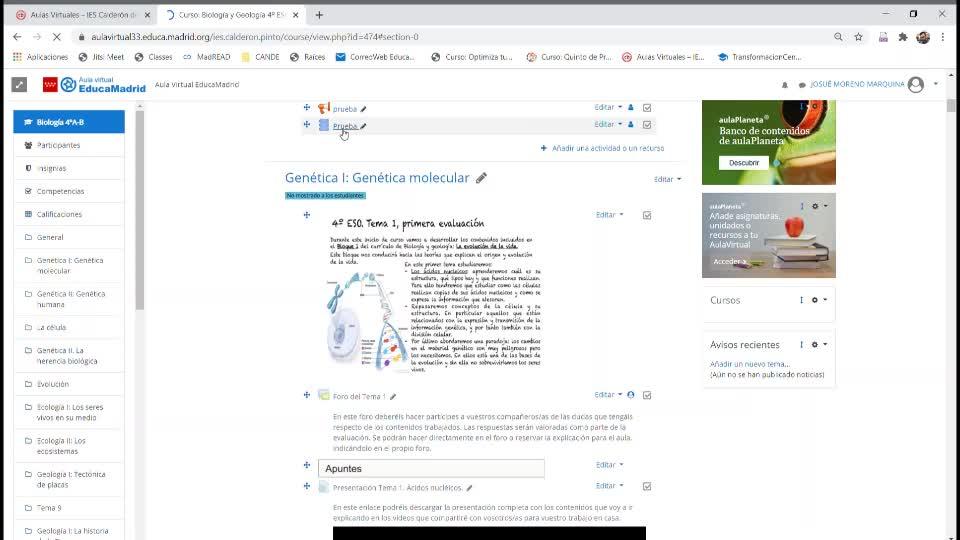Open Competencias in the side menu
The height and width of the screenshot is (540, 960).
click(x=69, y=191)
